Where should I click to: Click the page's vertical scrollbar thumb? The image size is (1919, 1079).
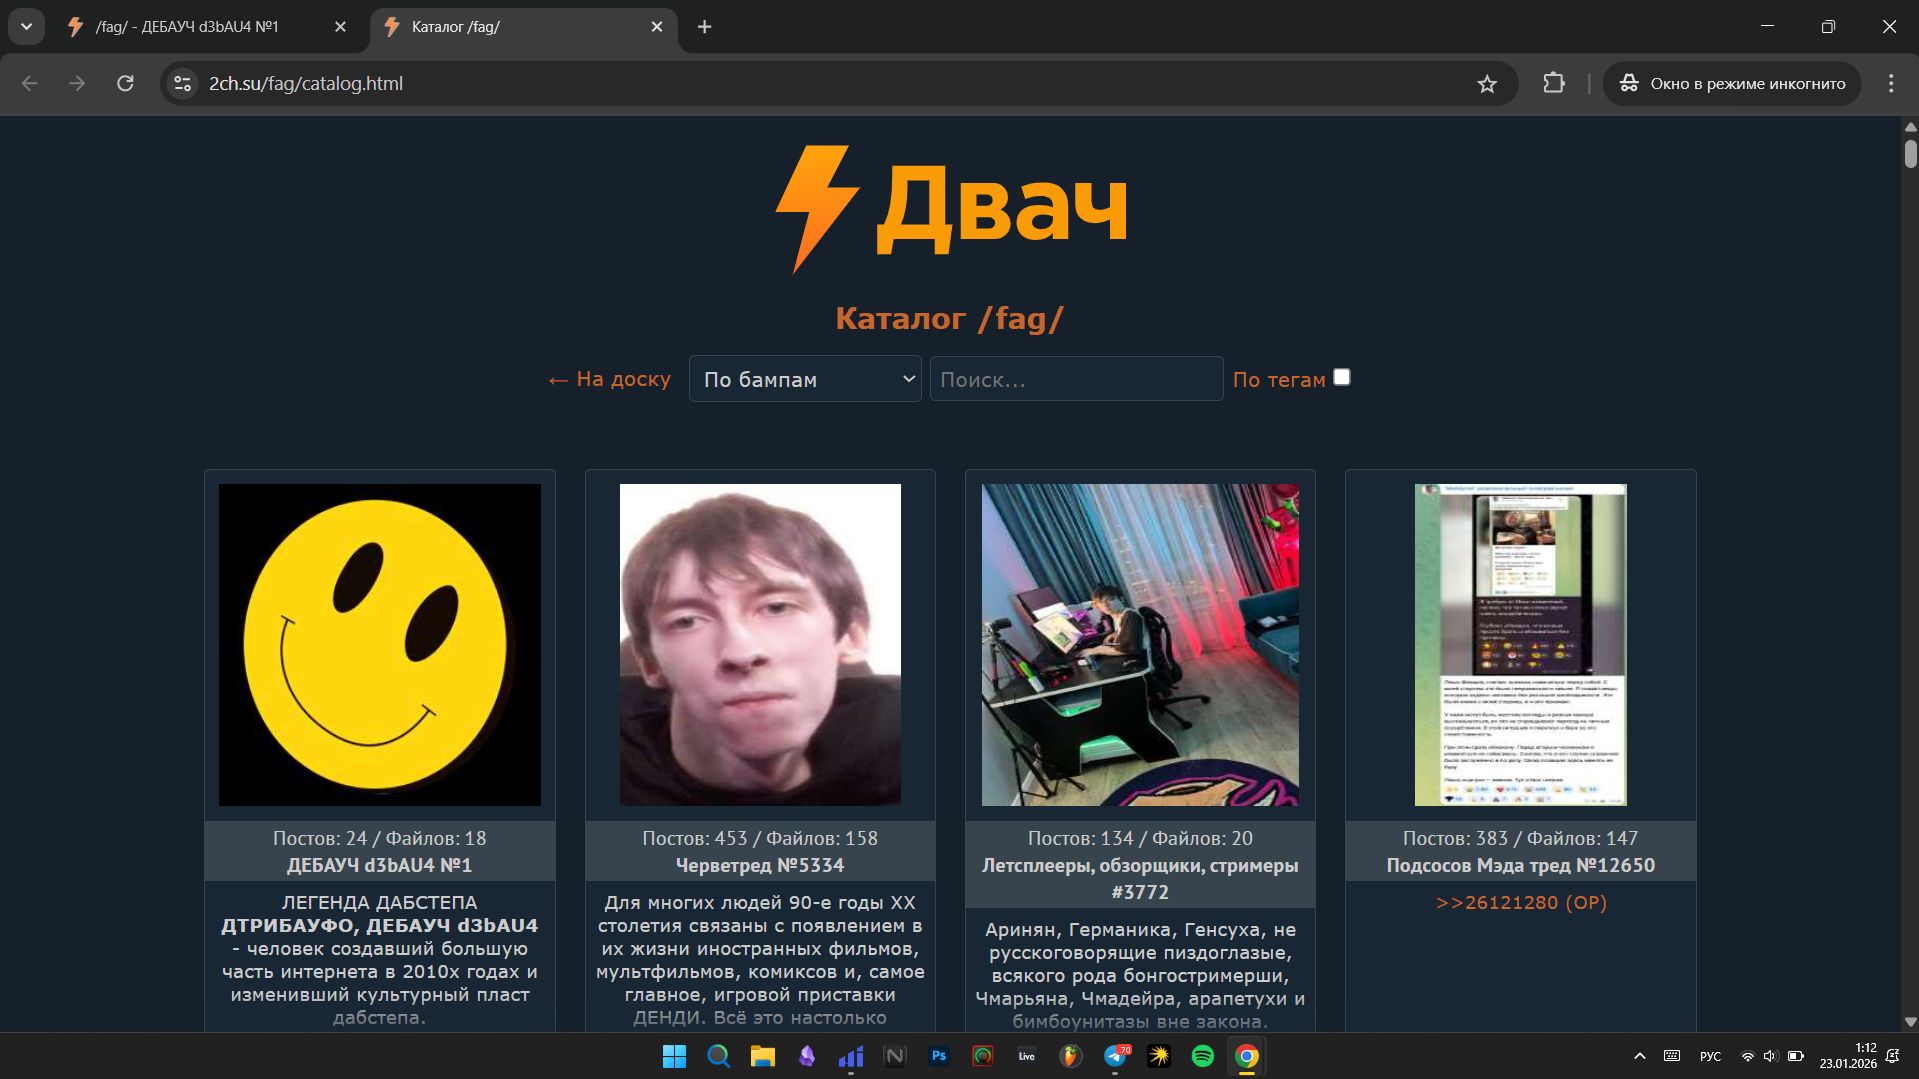tap(1910, 154)
